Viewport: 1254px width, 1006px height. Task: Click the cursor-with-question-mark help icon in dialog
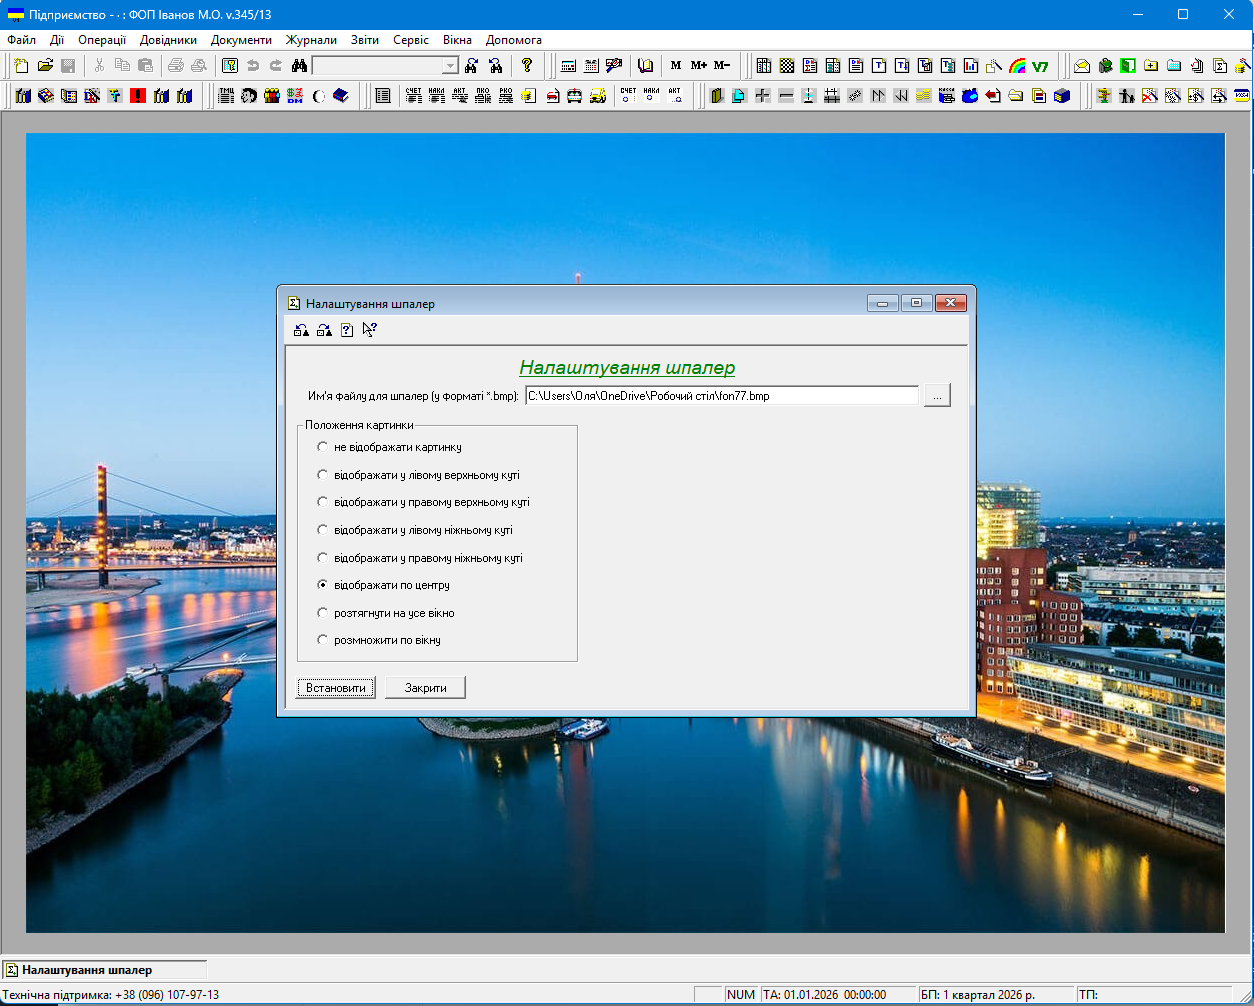[x=369, y=330]
